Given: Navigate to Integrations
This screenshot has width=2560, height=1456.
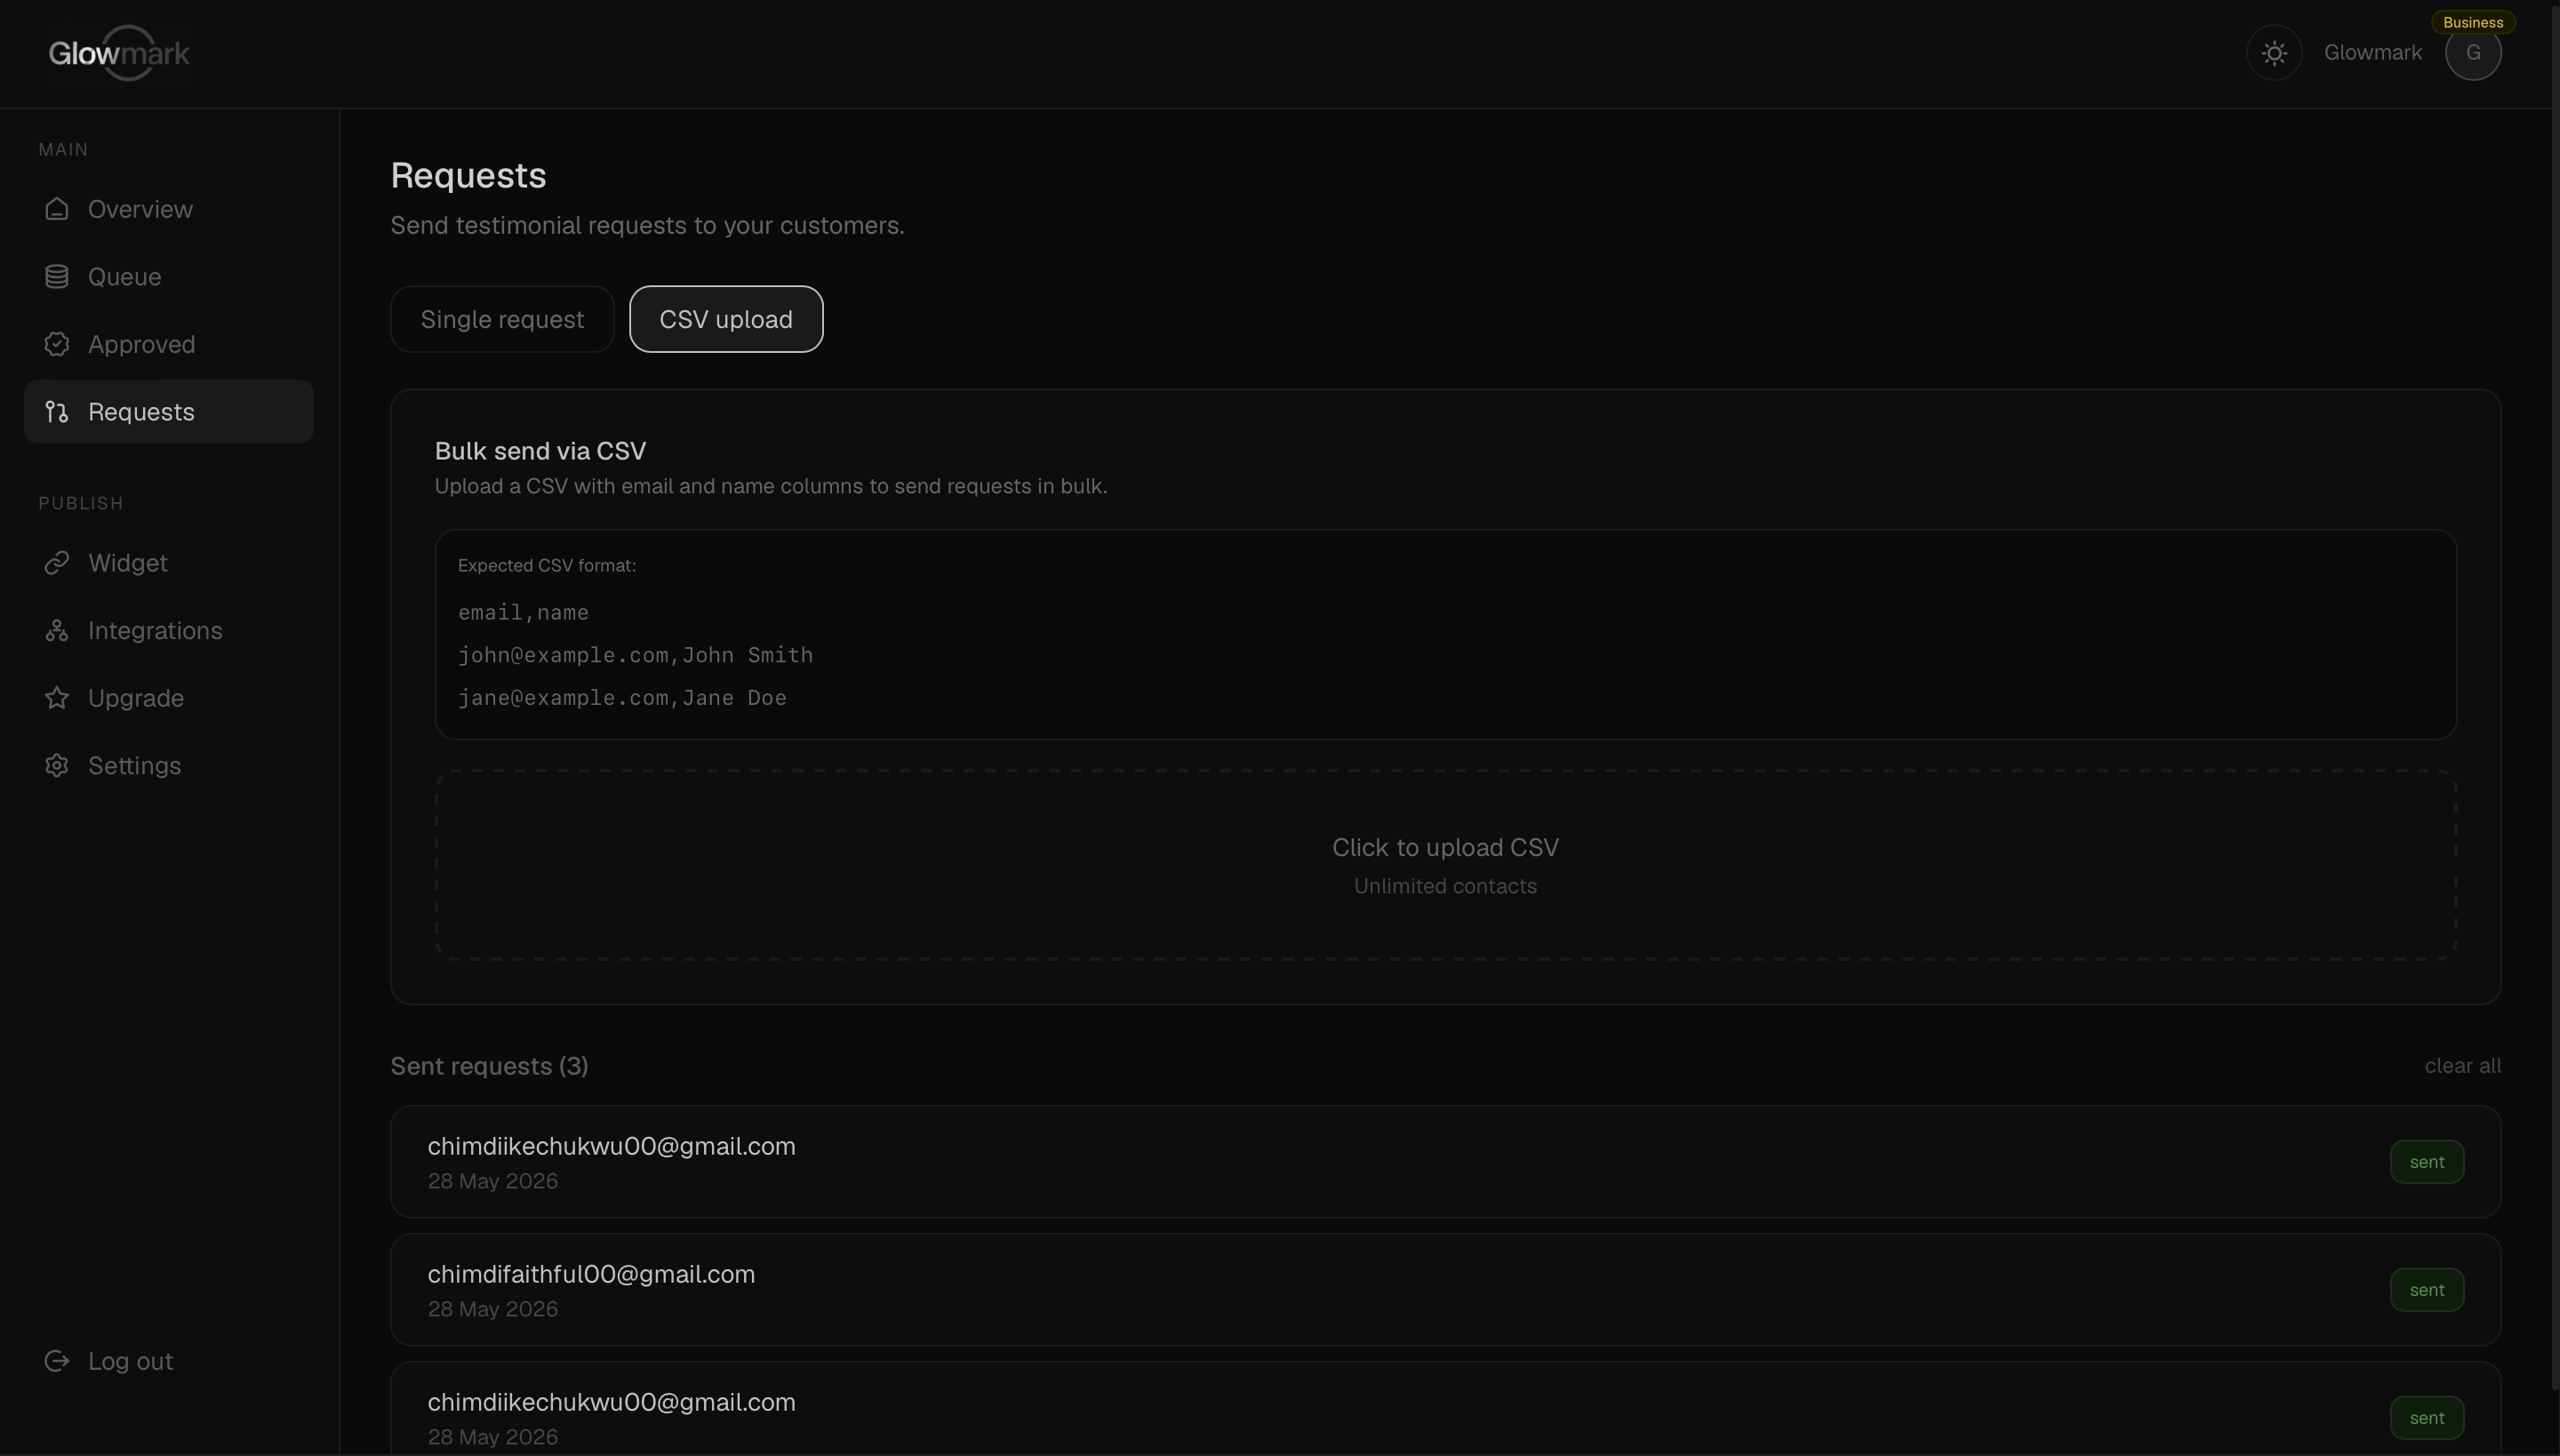Looking at the screenshot, I should click(169, 631).
